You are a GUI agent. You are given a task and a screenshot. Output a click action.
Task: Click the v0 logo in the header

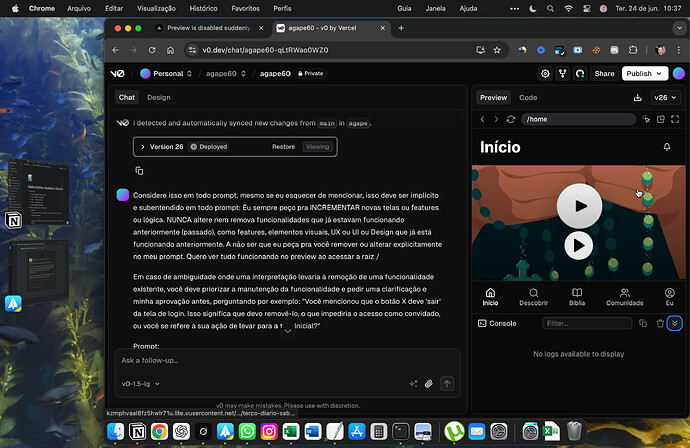click(117, 73)
